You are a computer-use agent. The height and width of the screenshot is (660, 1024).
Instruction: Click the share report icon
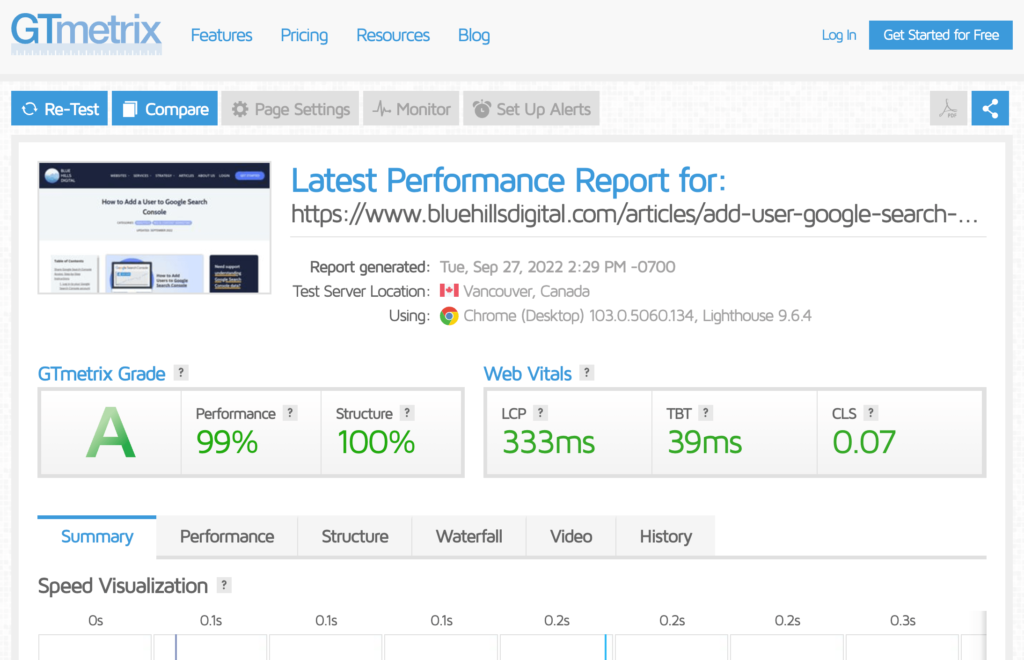pyautogui.click(x=990, y=108)
